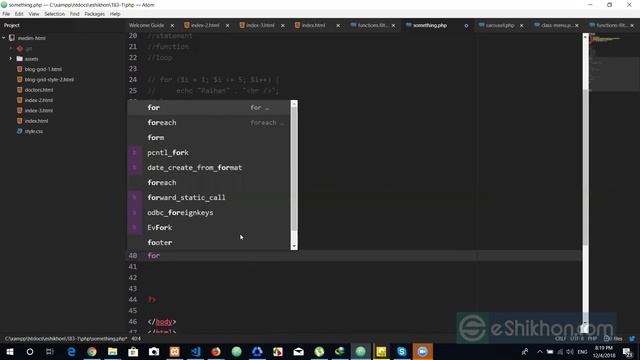This screenshot has width=640, height=360.
Task: Switch to the index.html tab
Action: [x=313, y=25]
